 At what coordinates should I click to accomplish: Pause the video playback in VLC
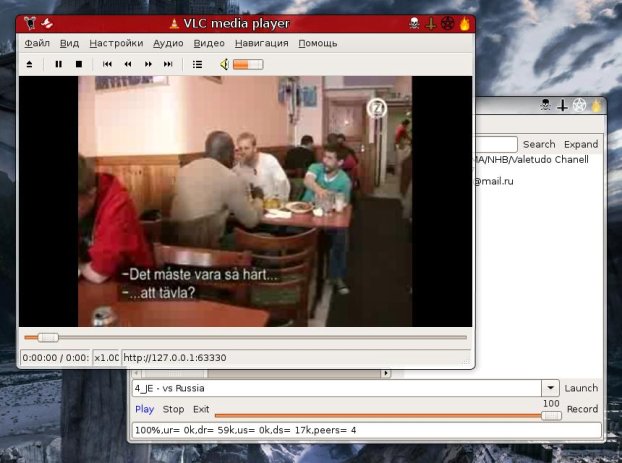pyautogui.click(x=59, y=64)
